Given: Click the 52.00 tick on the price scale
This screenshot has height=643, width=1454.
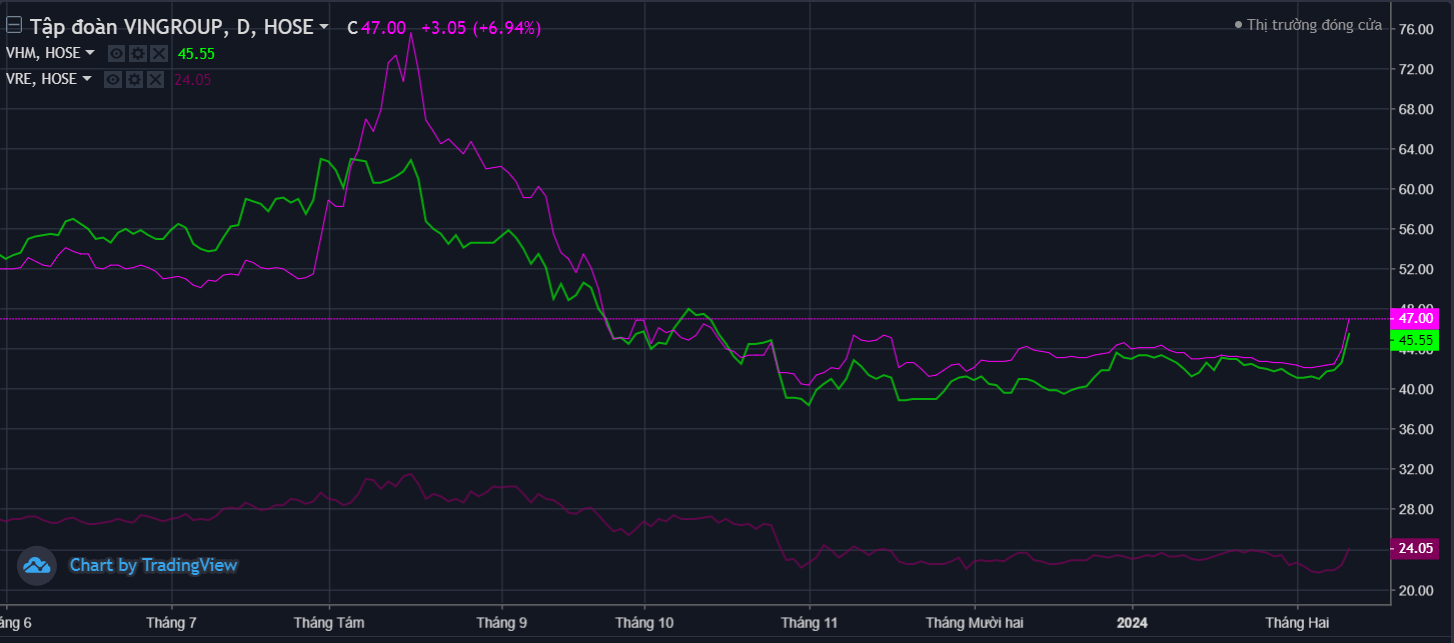Looking at the screenshot, I should pos(1416,269).
